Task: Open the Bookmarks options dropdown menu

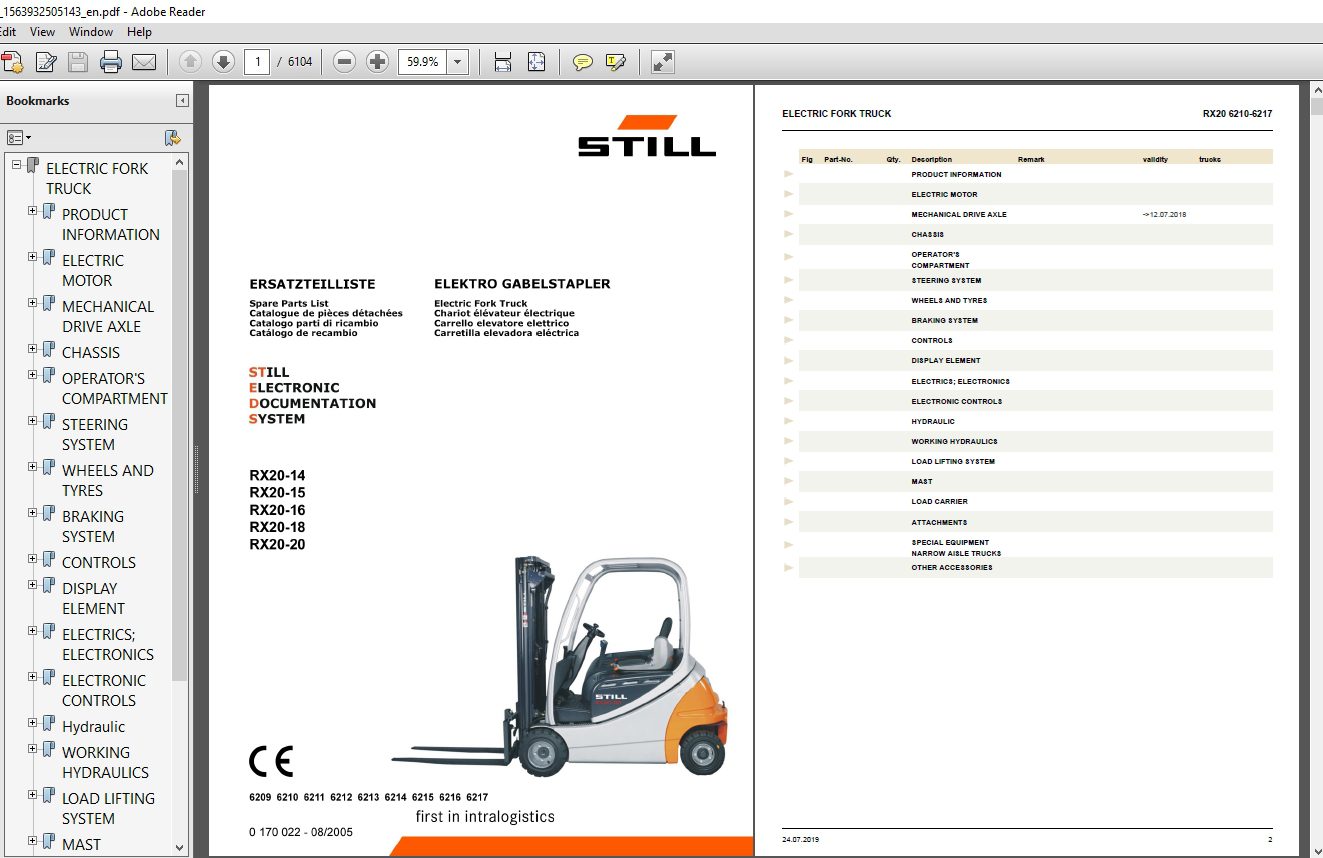Action: pos(19,138)
